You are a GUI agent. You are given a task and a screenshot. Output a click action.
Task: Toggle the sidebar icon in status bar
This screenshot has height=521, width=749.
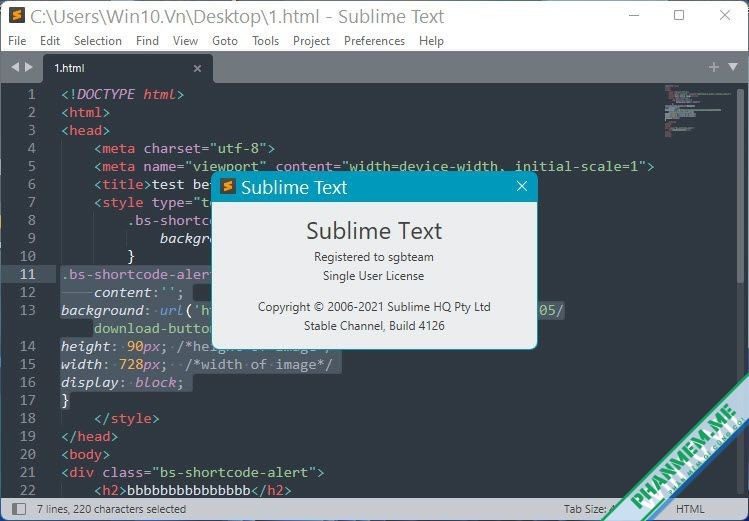[x=19, y=509]
